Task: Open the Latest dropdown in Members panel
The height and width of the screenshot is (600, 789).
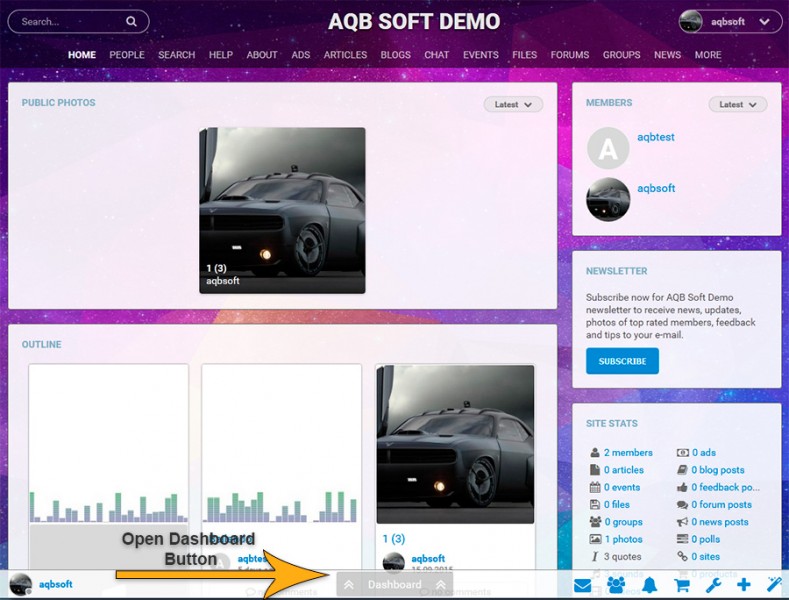Action: [738, 104]
